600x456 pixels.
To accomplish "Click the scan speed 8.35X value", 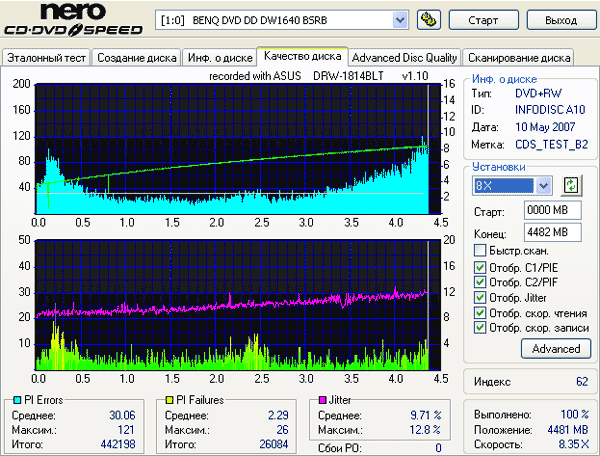I will tap(574, 444).
